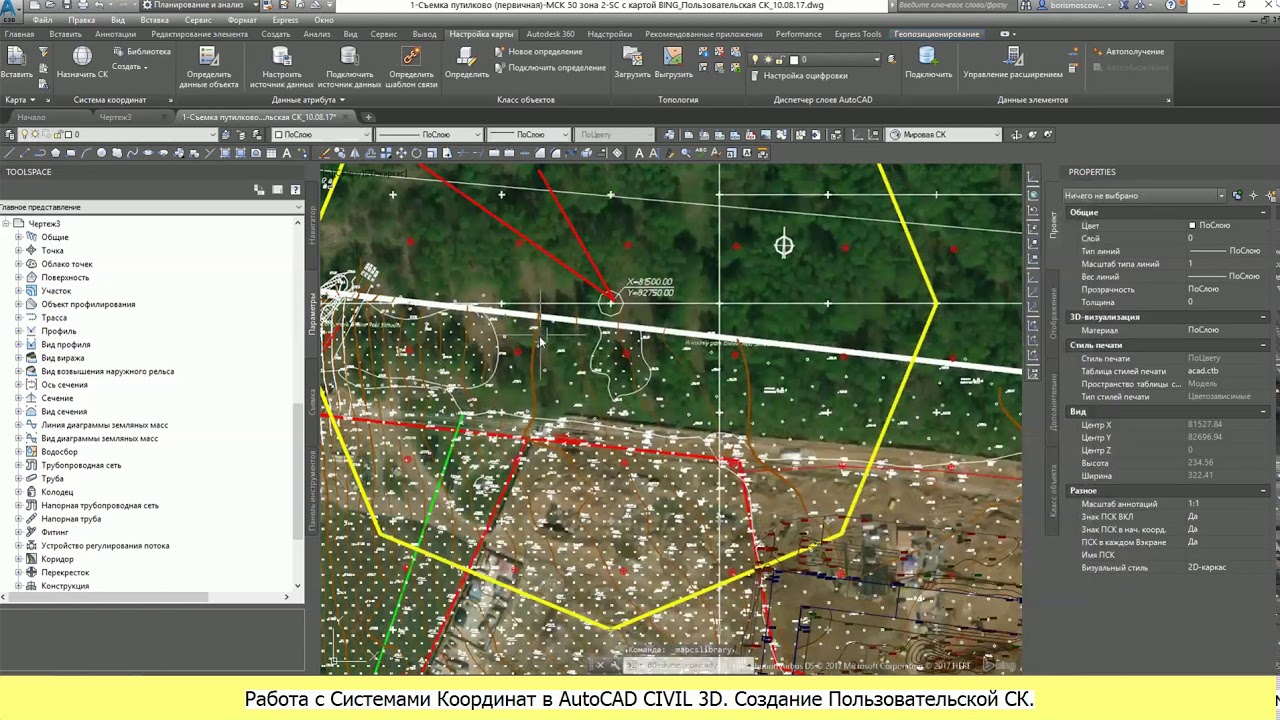Viewport: 1280px width, 720px height.
Task: Click the Облако точек icon in tree
Action: (x=32, y=264)
